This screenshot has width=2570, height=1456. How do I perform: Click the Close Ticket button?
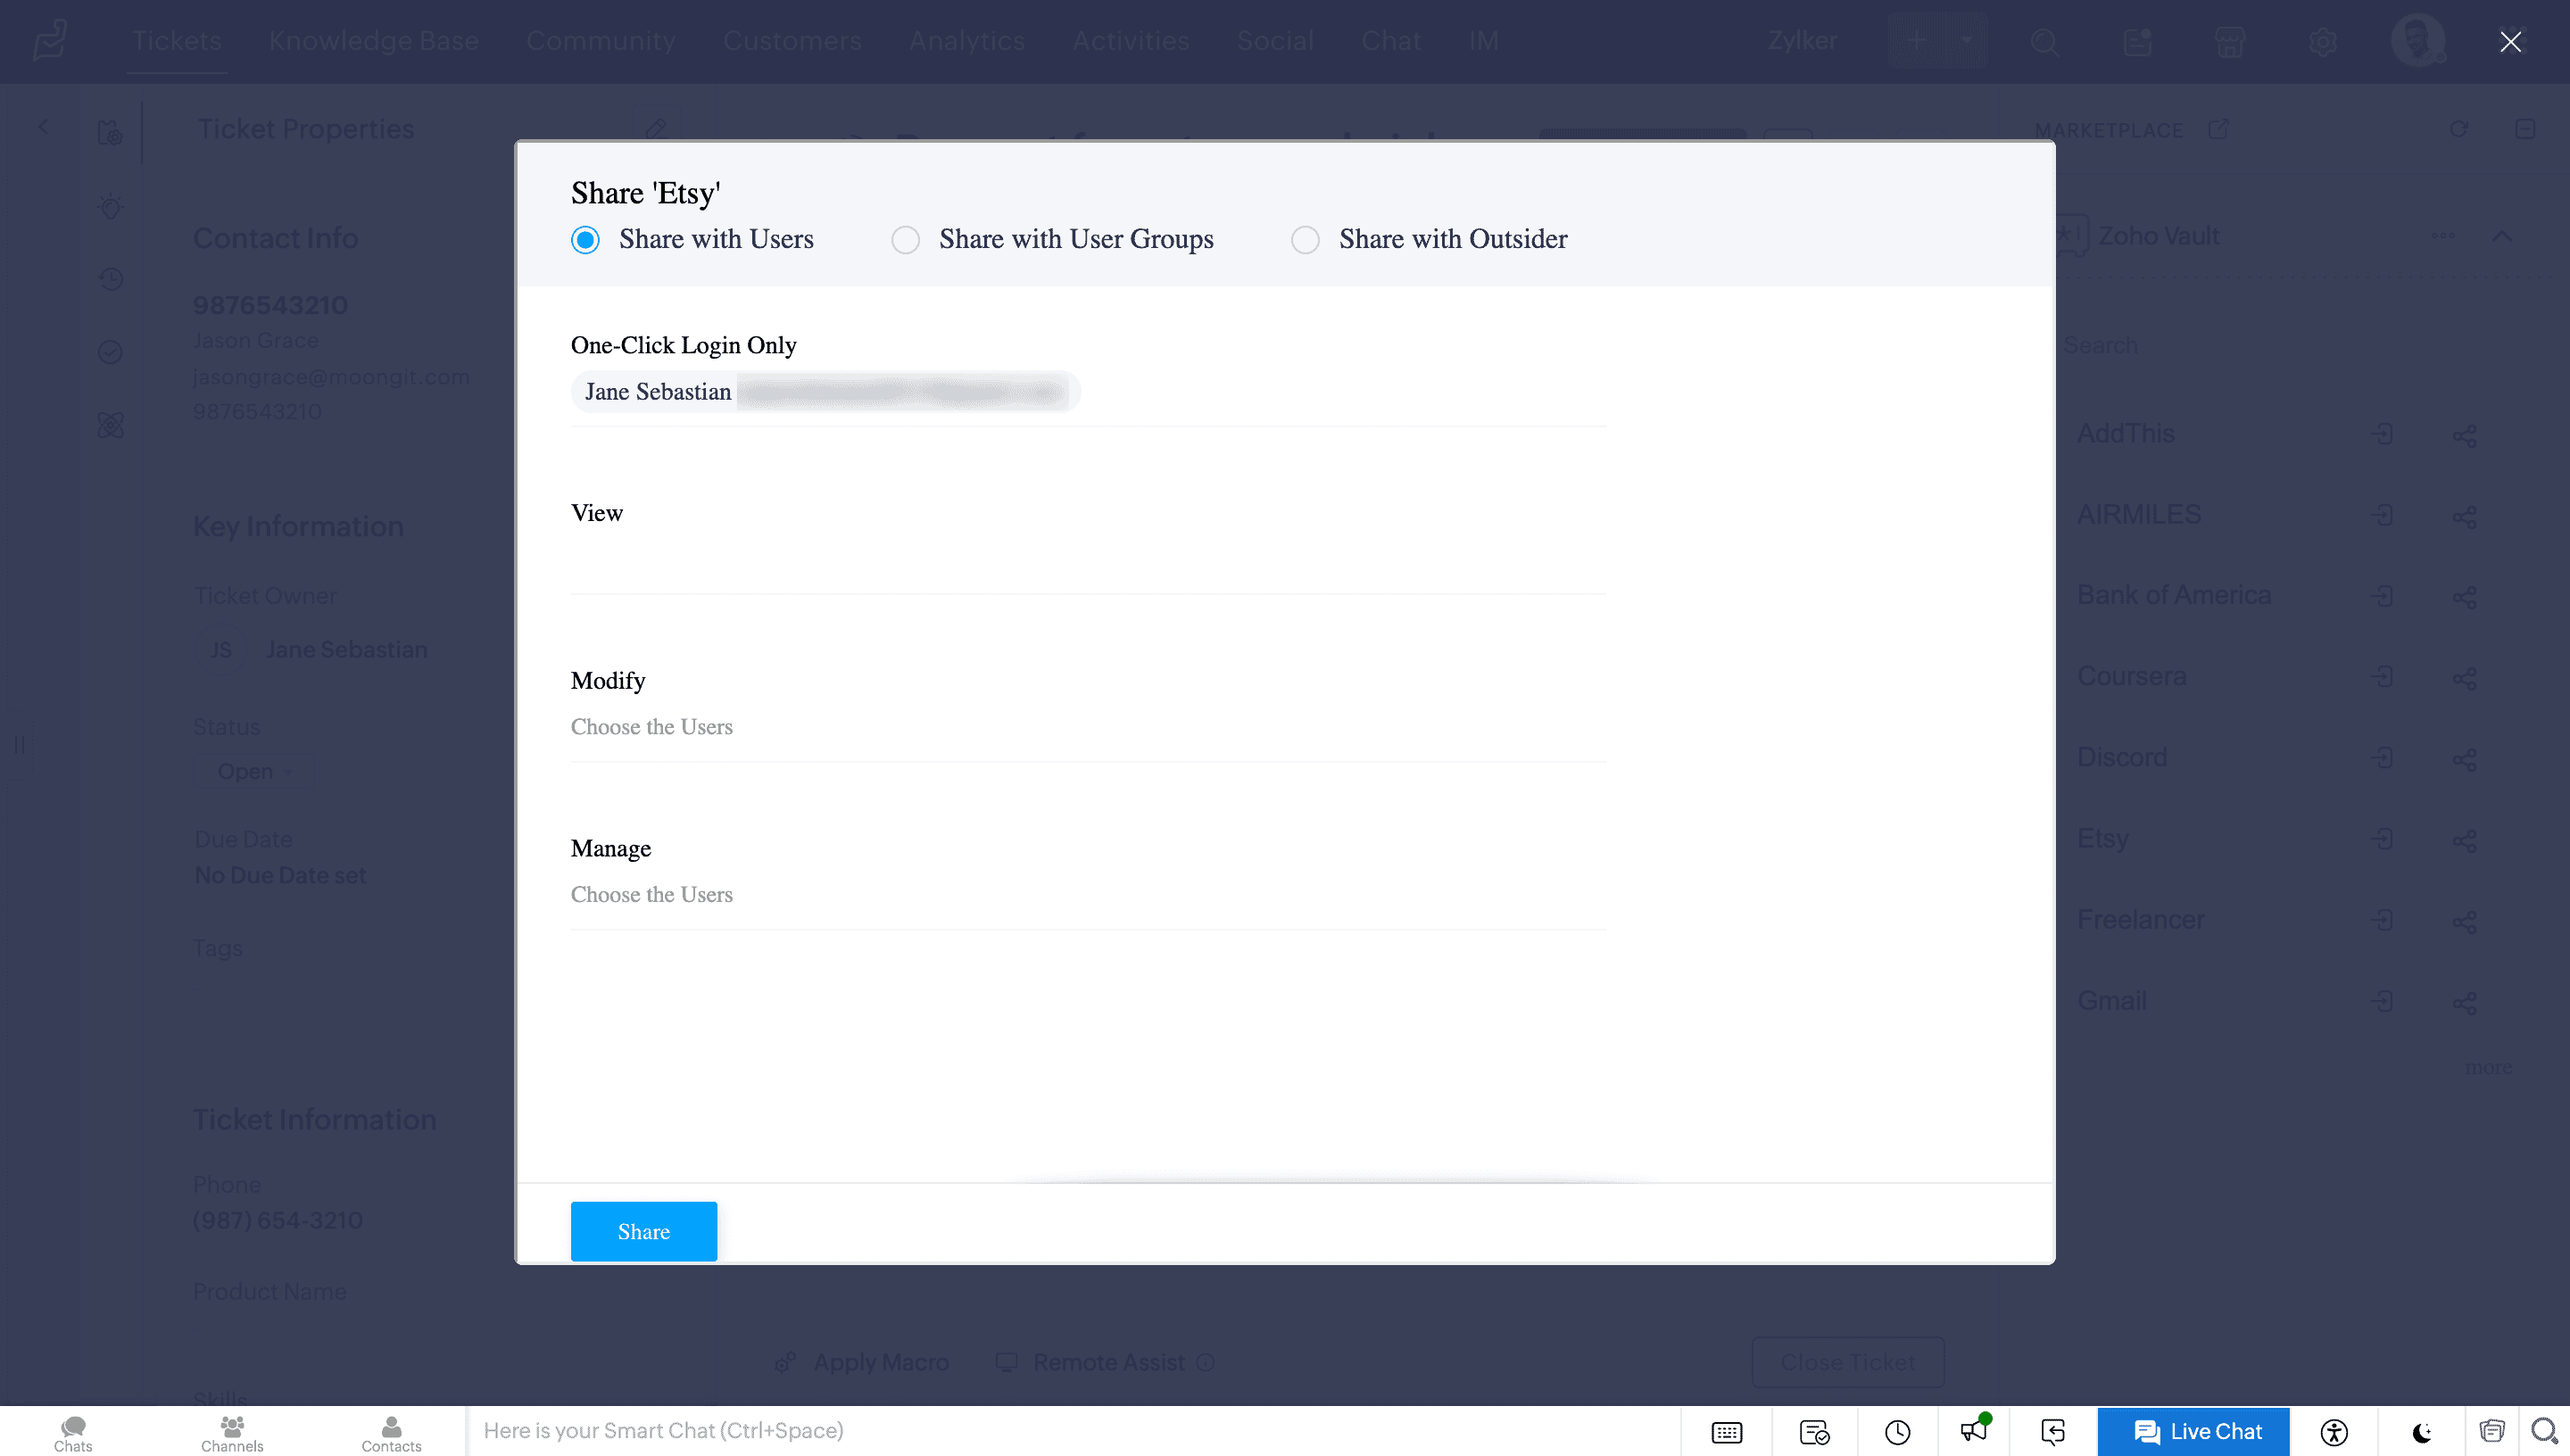point(1848,1362)
